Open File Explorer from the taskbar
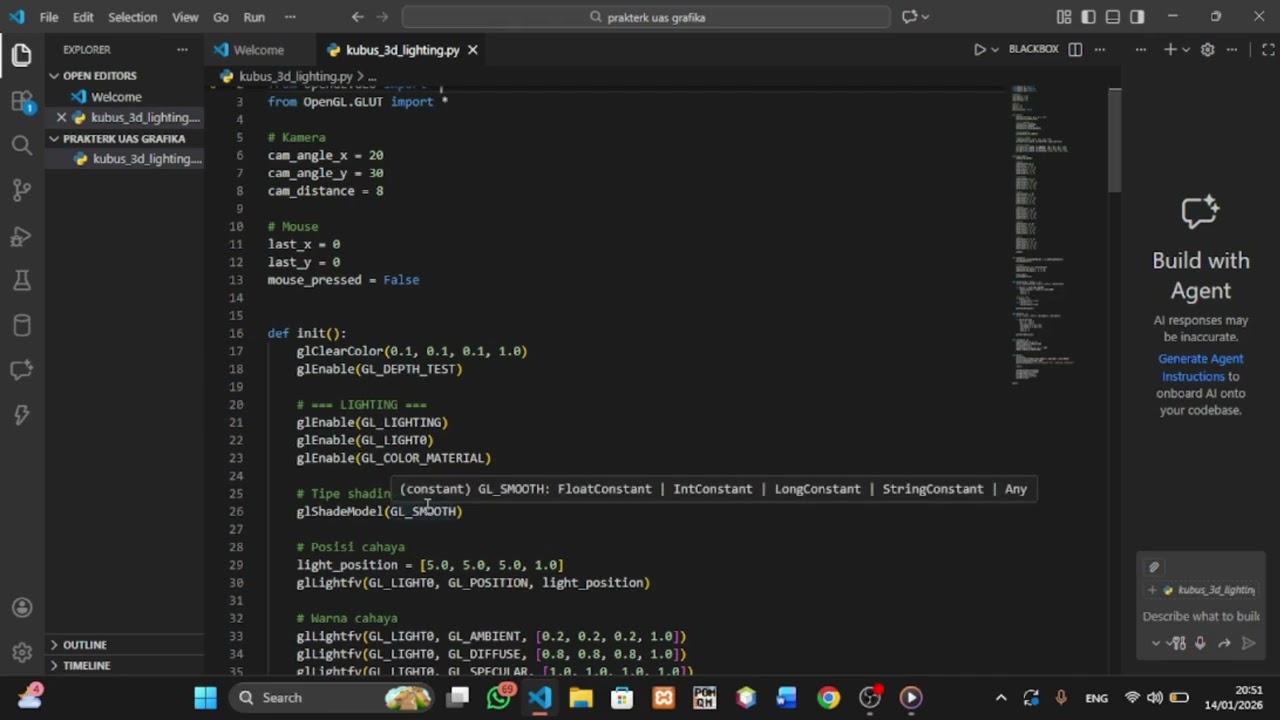Screen dimensions: 1280x720 coord(581,698)
